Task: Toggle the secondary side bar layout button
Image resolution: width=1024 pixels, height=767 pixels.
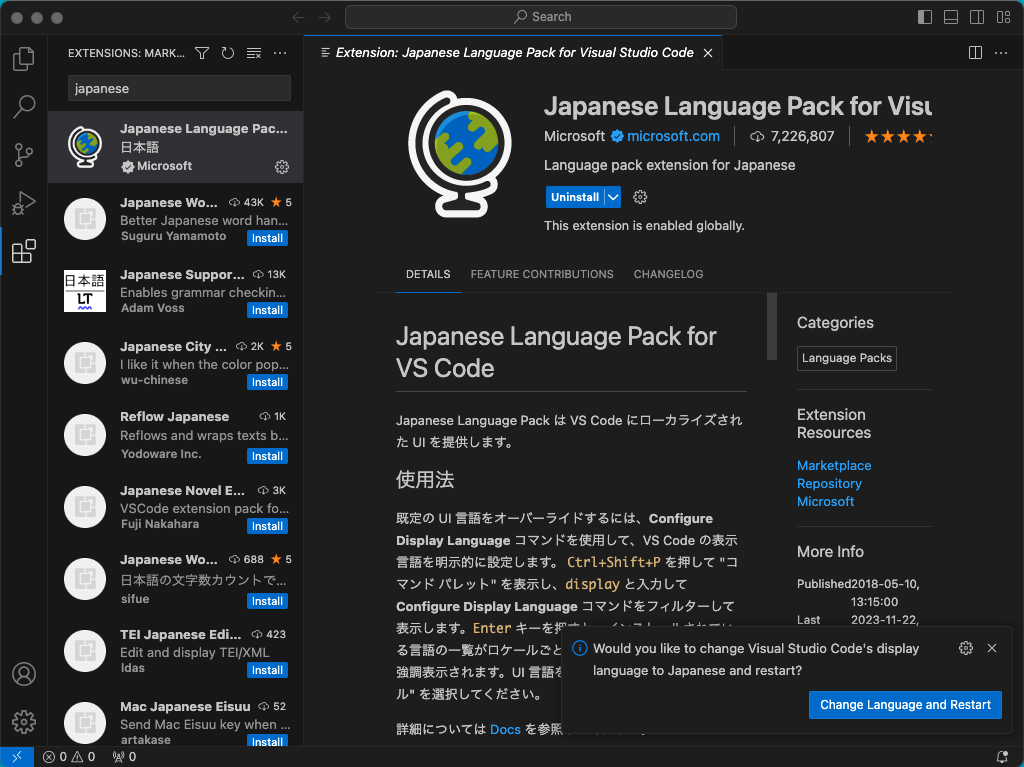Action: pyautogui.click(x=977, y=17)
